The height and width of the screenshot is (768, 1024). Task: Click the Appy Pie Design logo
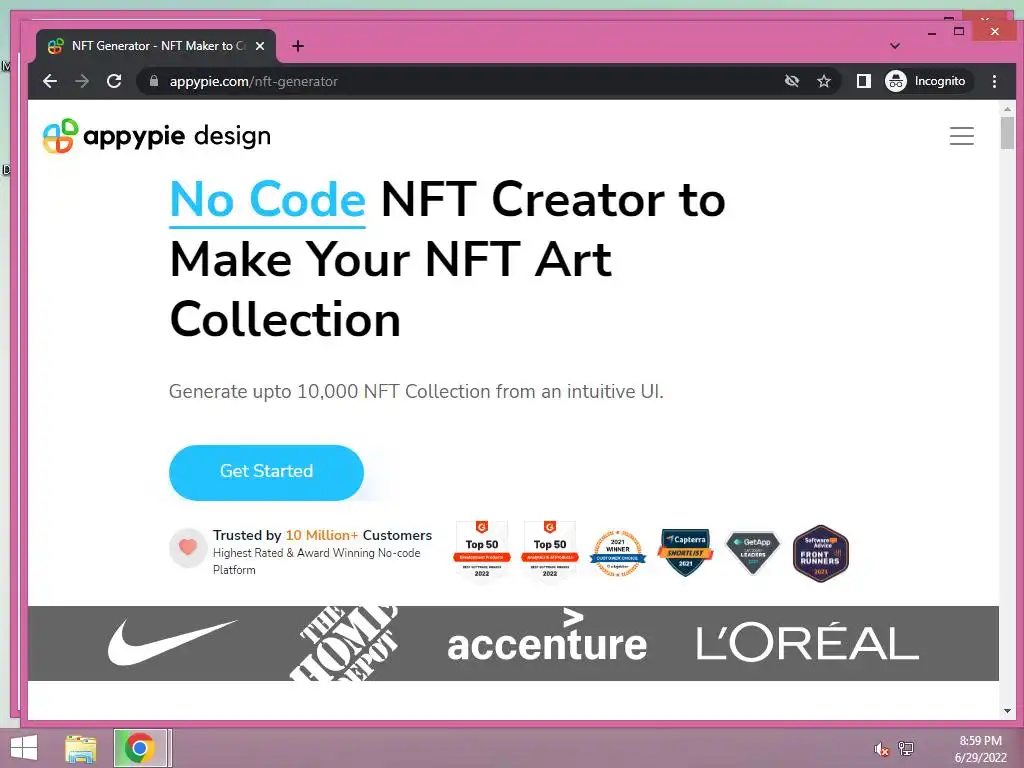tap(157, 136)
